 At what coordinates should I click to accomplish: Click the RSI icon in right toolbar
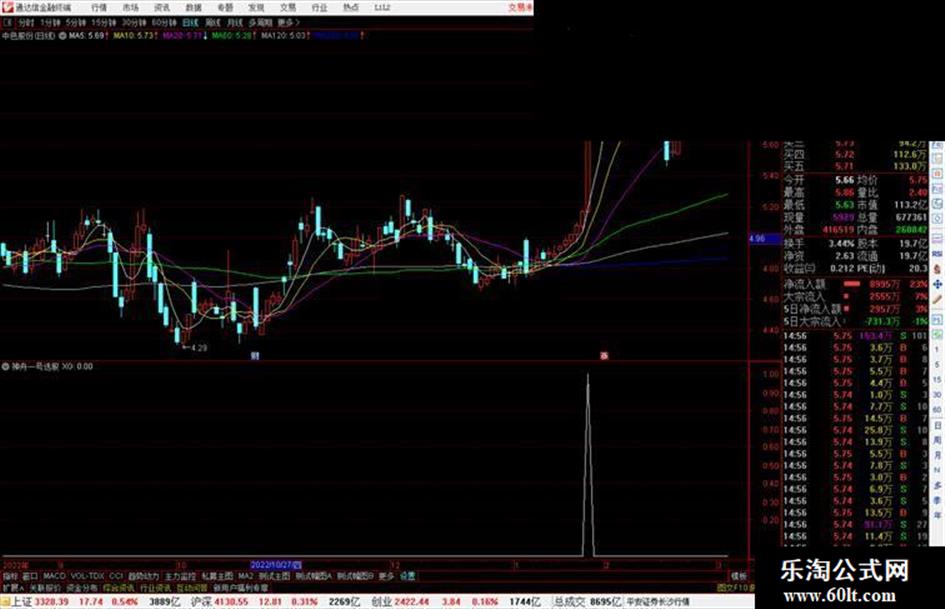click(x=937, y=253)
